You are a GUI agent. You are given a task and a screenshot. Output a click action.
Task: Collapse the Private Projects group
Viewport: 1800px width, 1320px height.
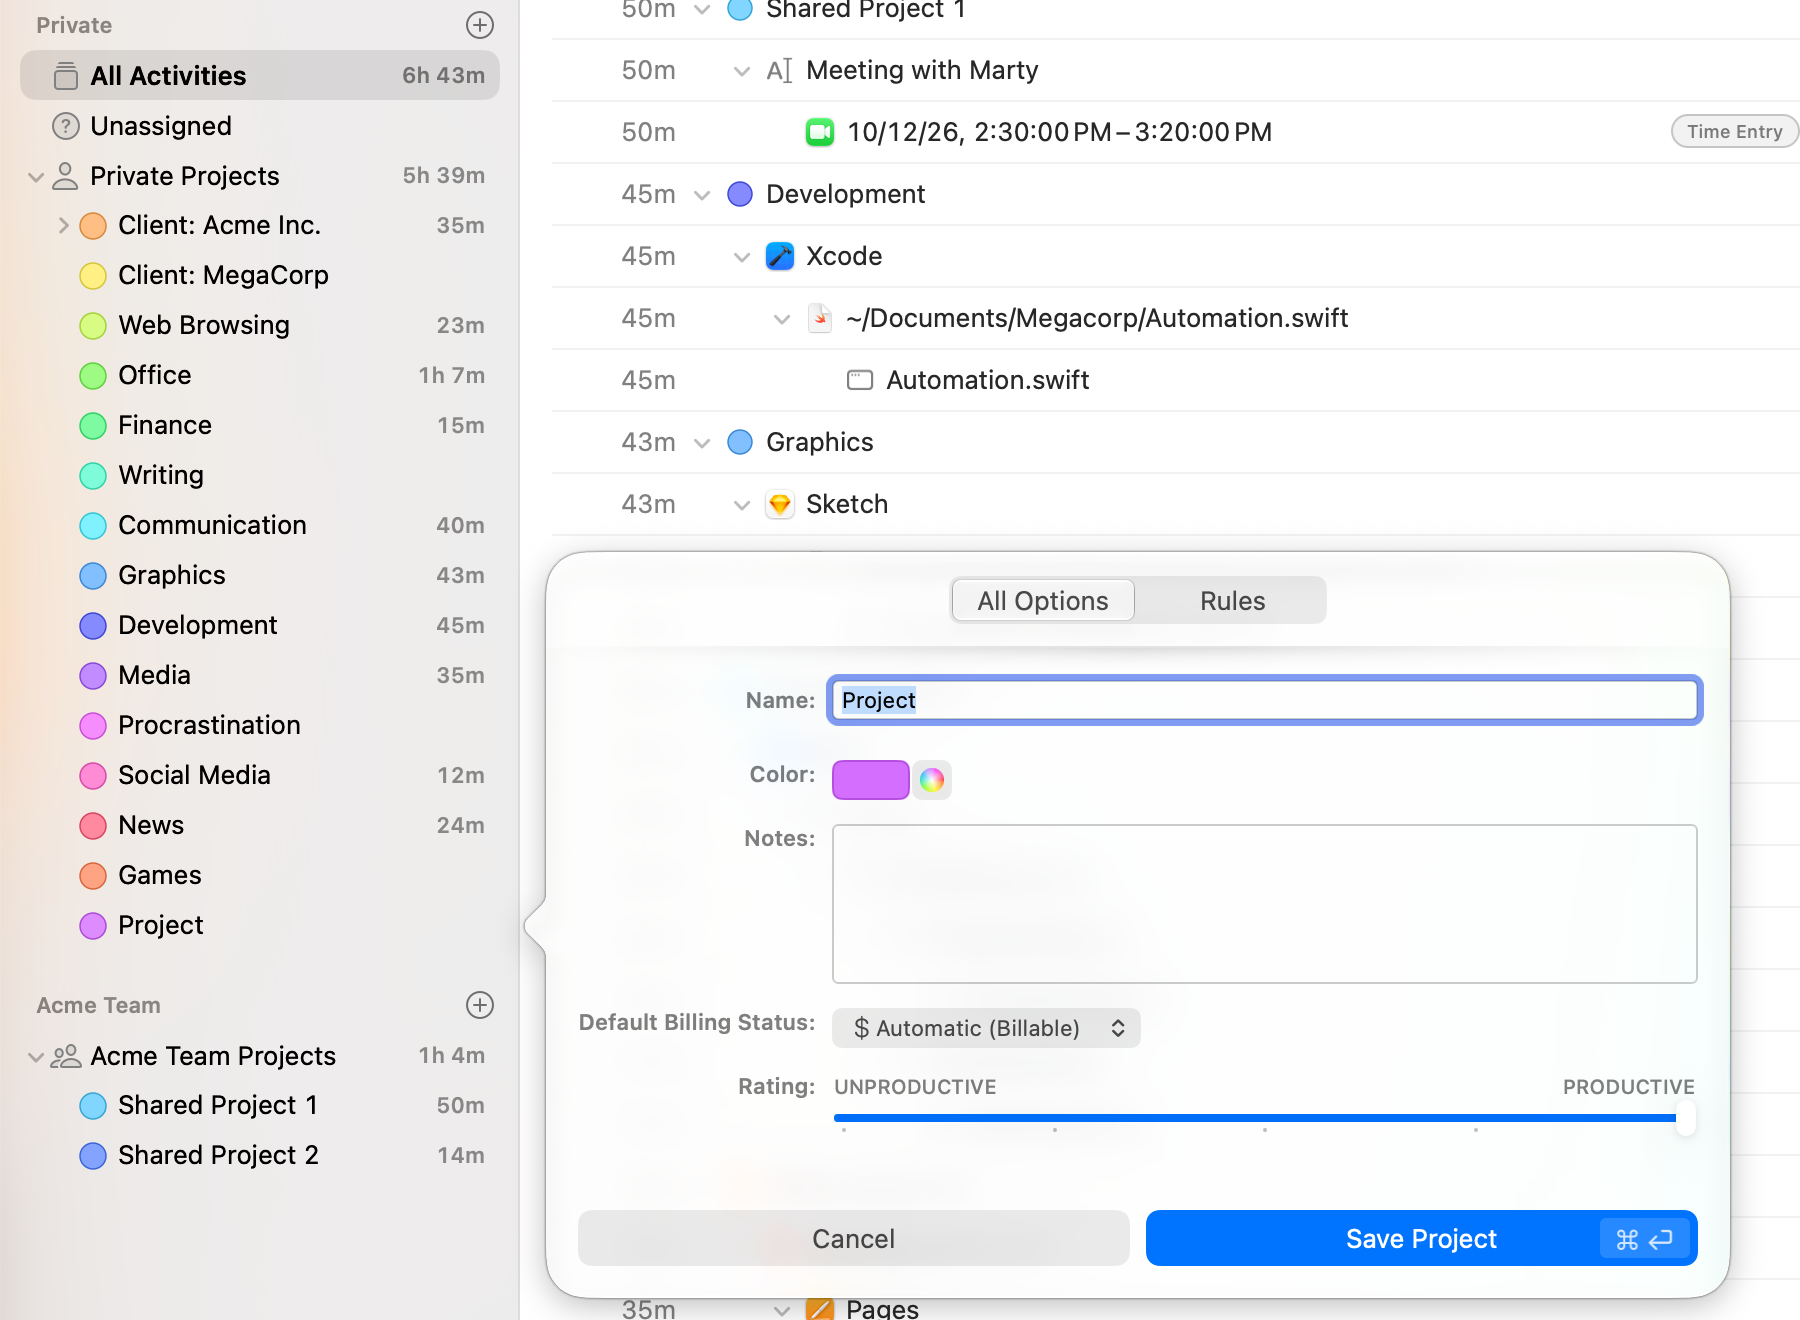tap(36, 177)
